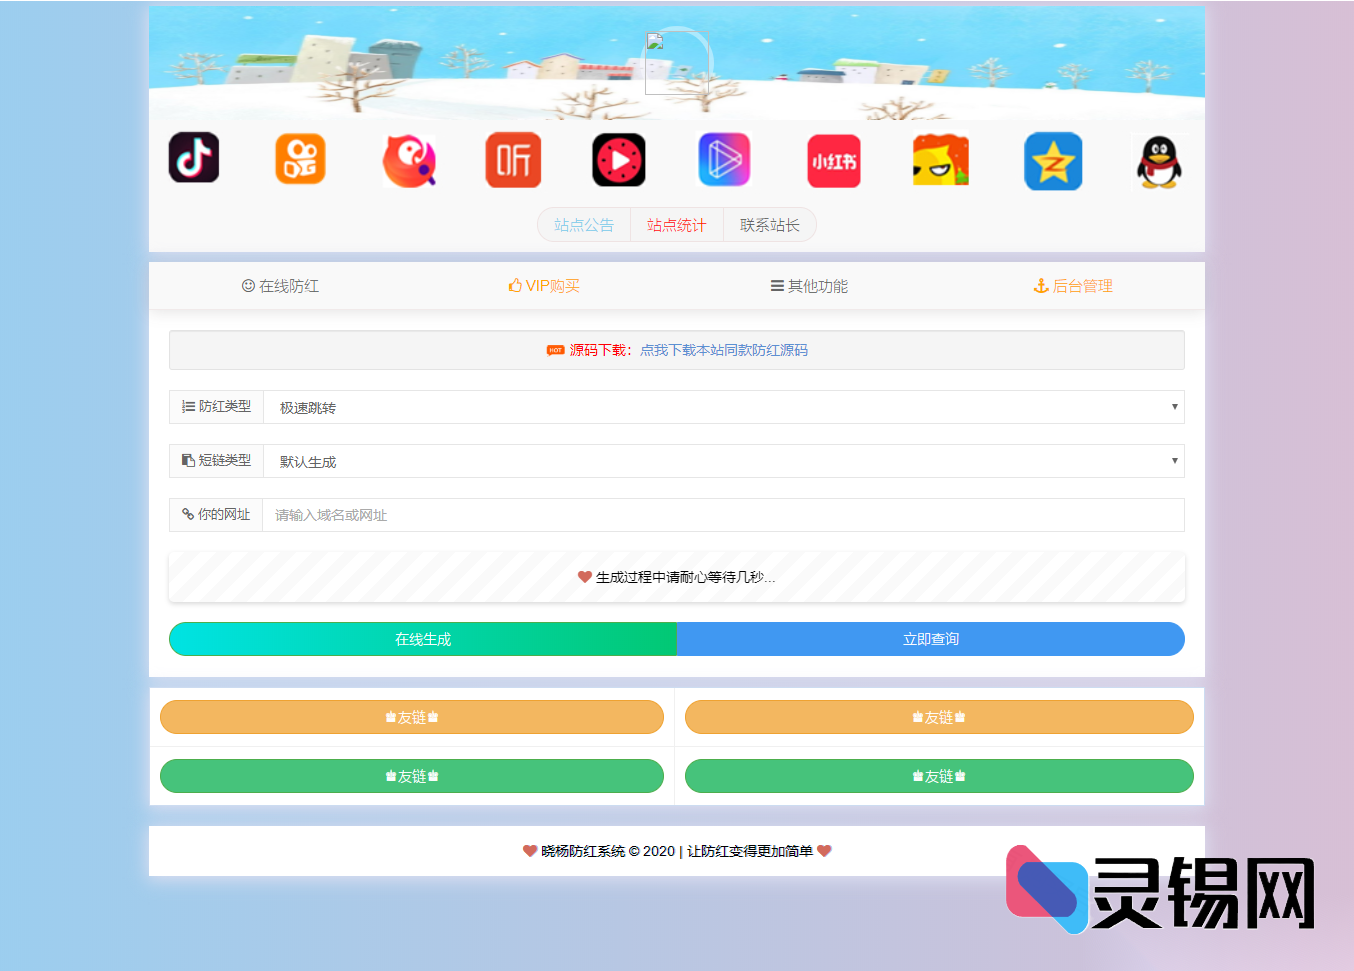Screen dimensions: 1354x971
Task: Select the pink bird with magnifier icon
Action: click(x=409, y=160)
